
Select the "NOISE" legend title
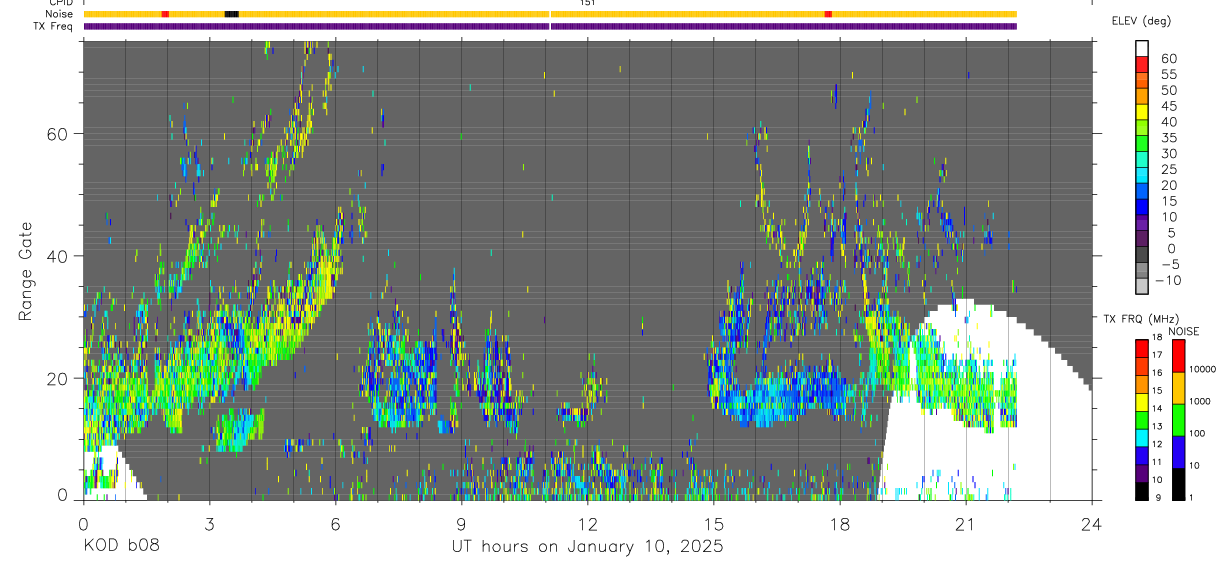[1184, 331]
